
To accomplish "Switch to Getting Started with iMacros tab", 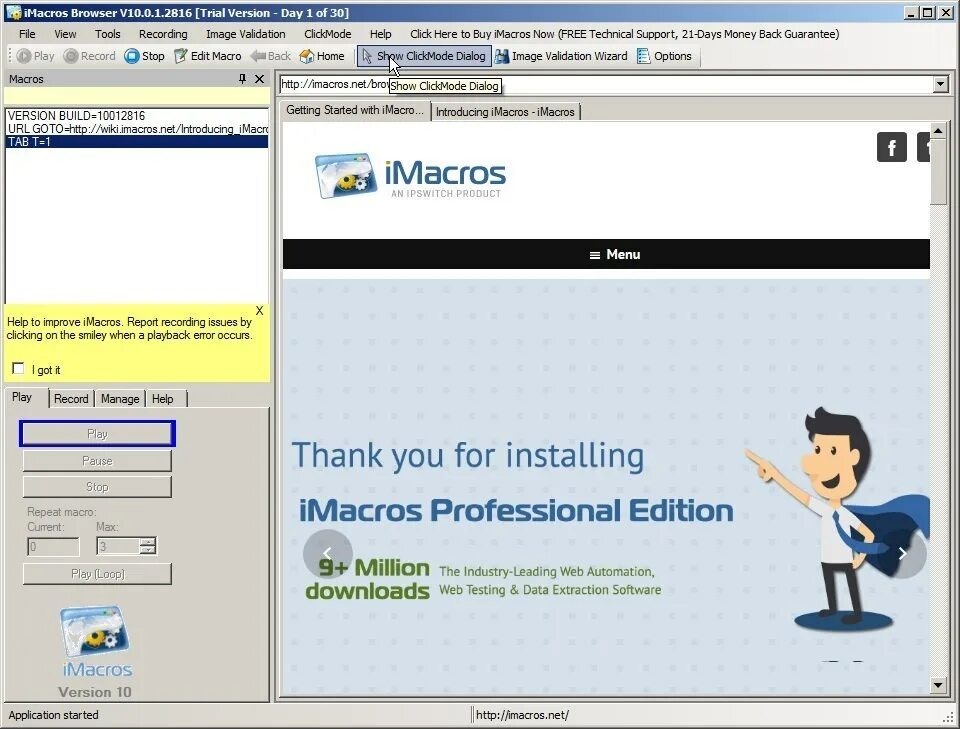I will click(354, 110).
